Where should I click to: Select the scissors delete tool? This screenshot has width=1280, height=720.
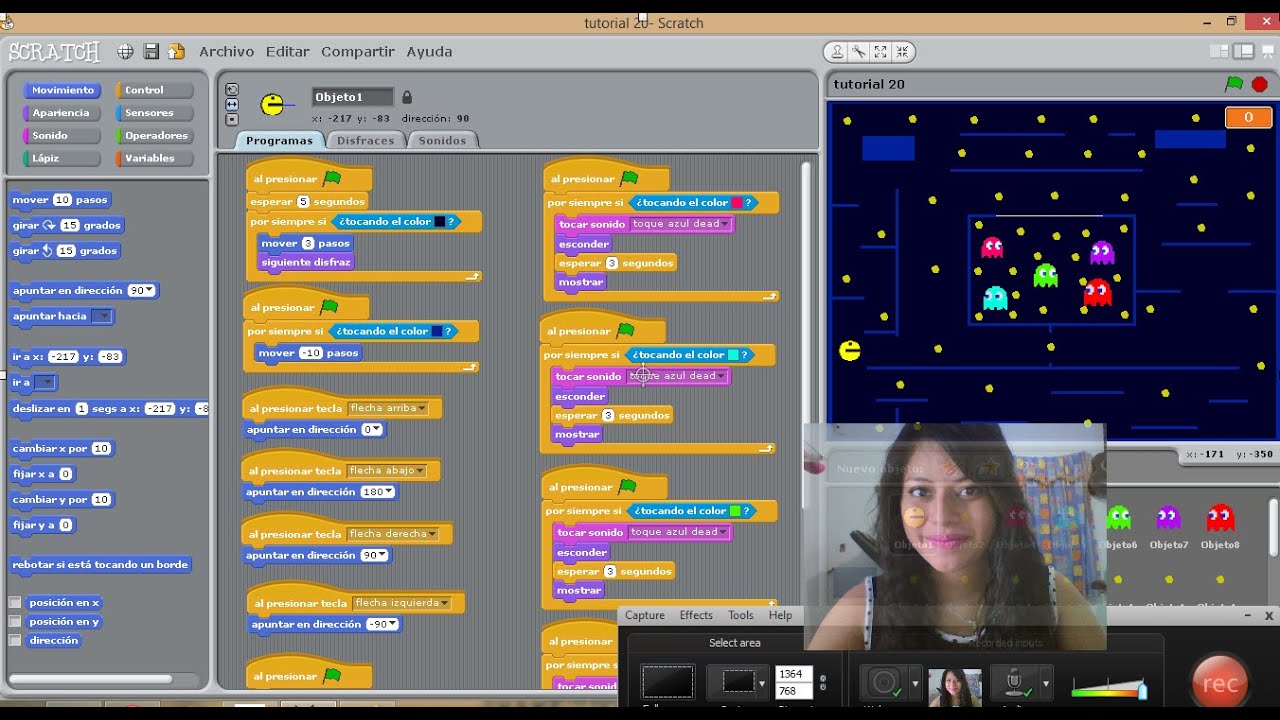pyautogui.click(x=858, y=52)
